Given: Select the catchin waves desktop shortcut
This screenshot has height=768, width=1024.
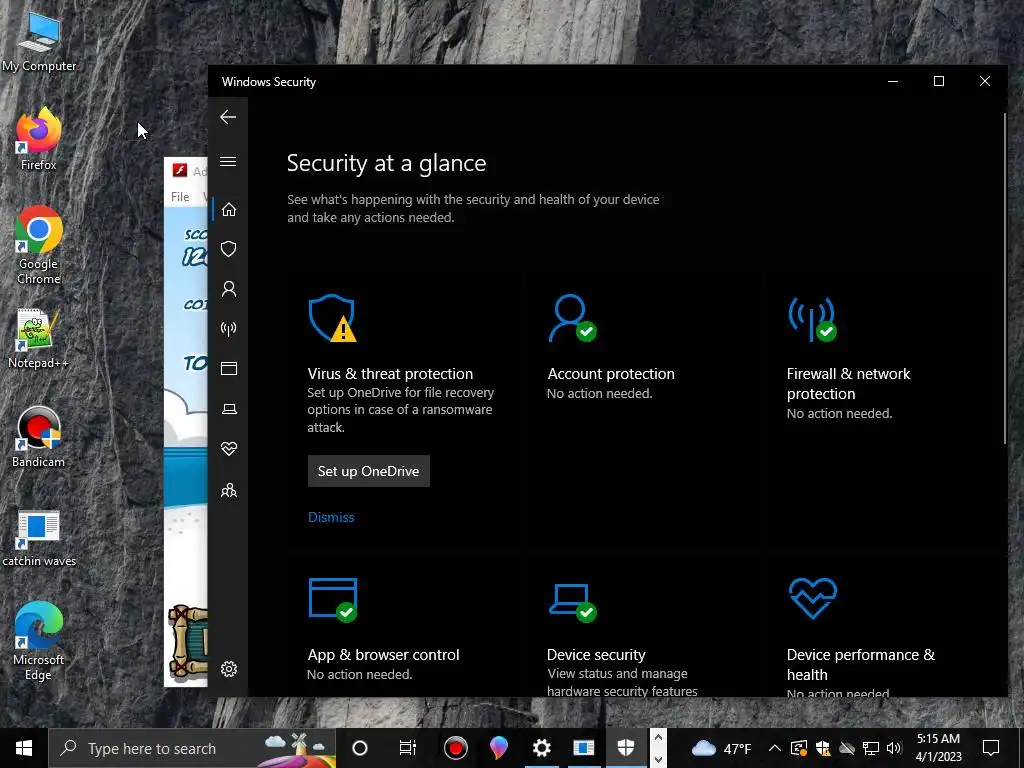Looking at the screenshot, I should coord(39,537).
